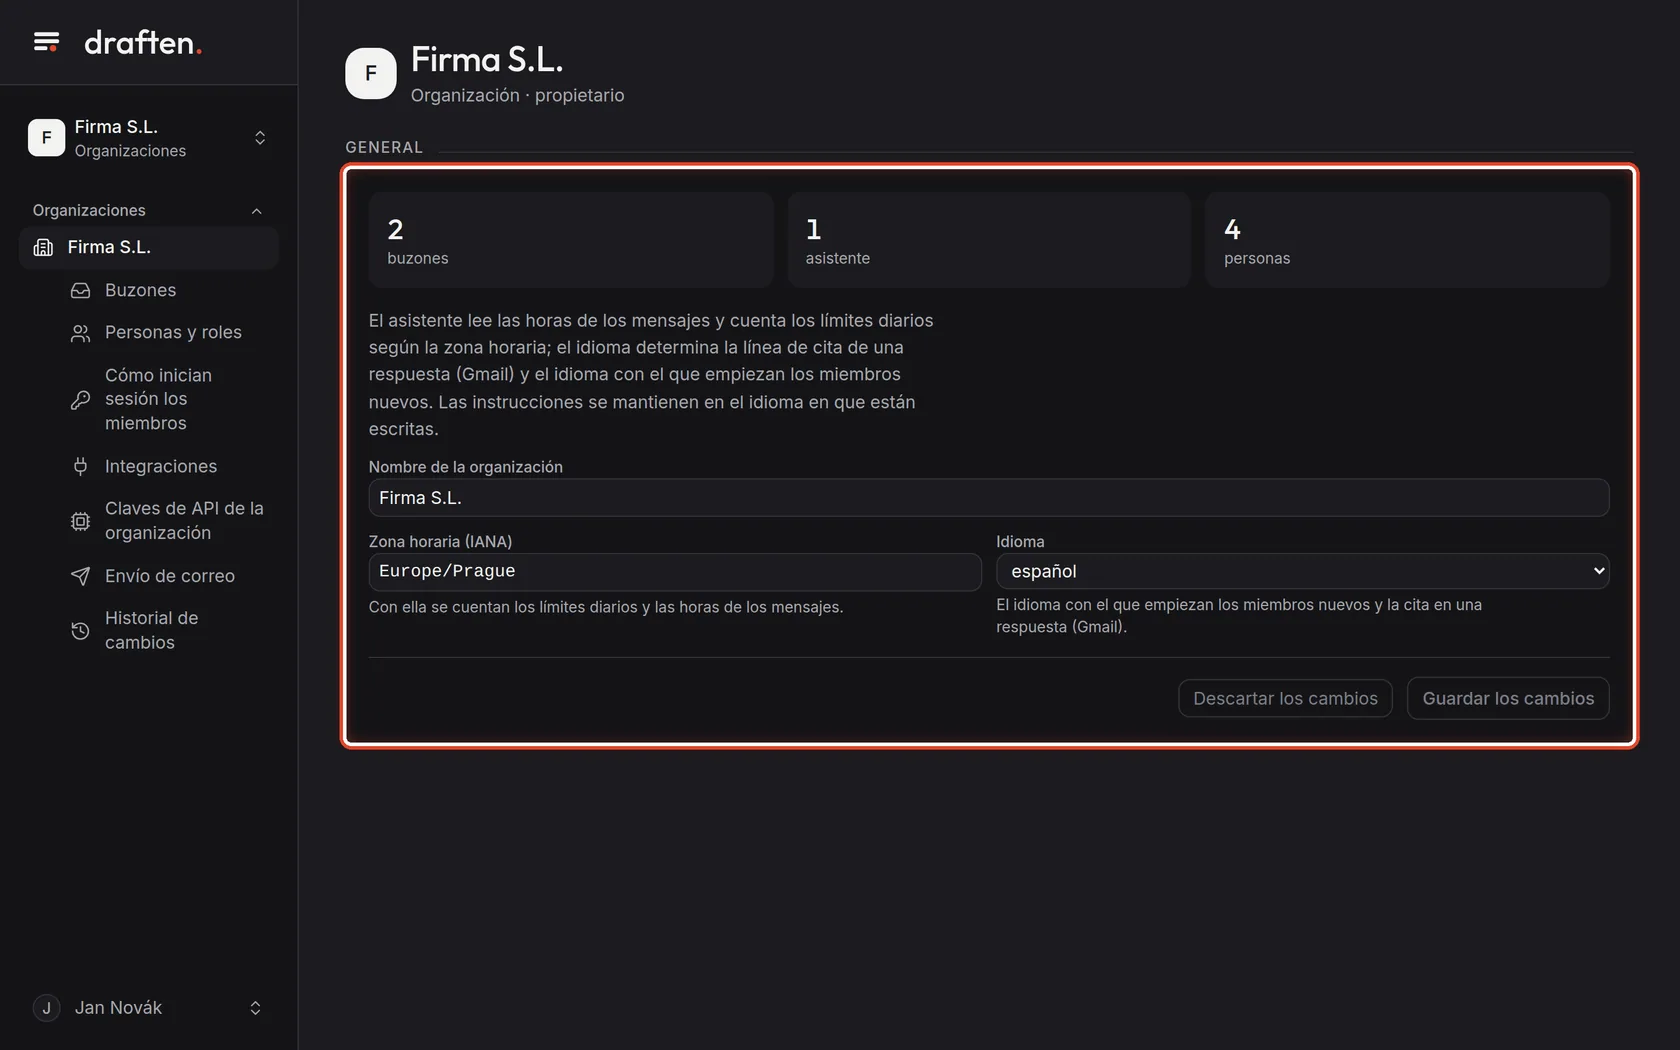Click the Personas y roles people icon
The image size is (1680, 1050).
(x=81, y=333)
